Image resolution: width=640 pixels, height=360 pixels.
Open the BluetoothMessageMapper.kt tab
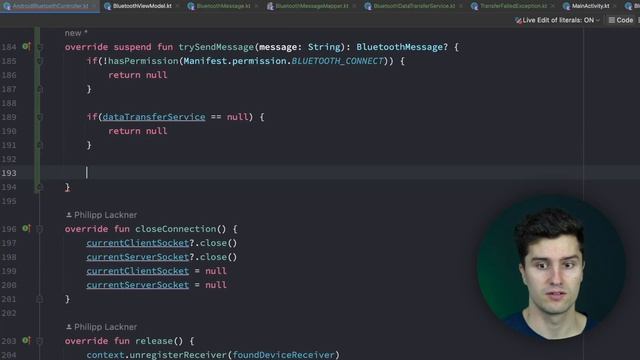311,6
